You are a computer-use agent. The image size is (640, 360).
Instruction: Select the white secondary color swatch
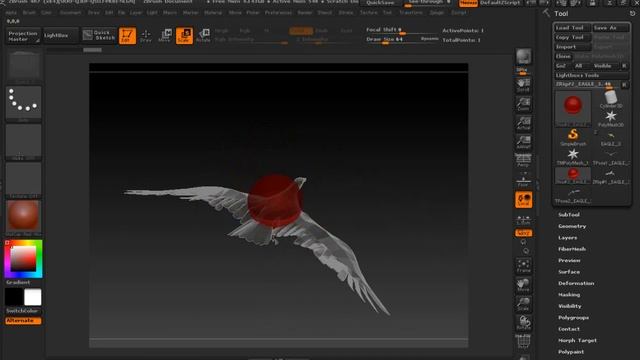[33, 297]
